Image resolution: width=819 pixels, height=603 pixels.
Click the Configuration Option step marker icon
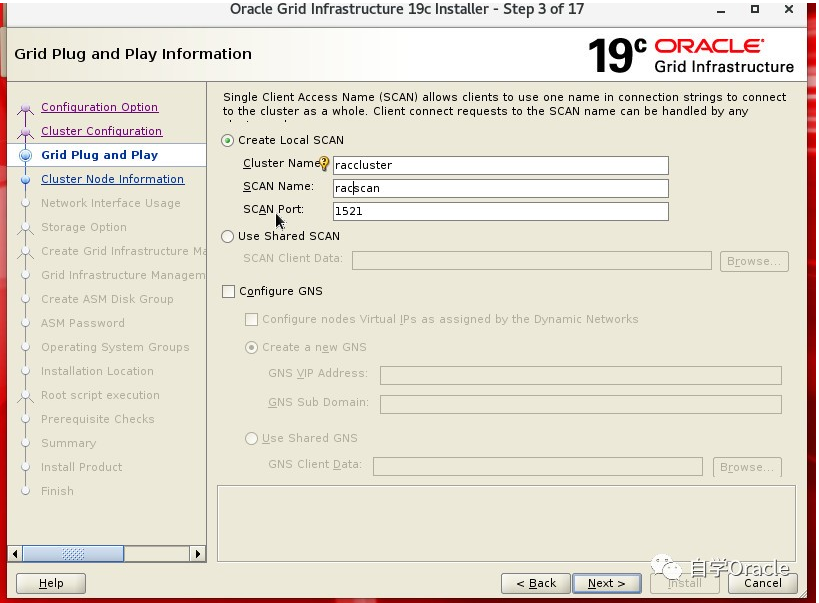coord(25,109)
